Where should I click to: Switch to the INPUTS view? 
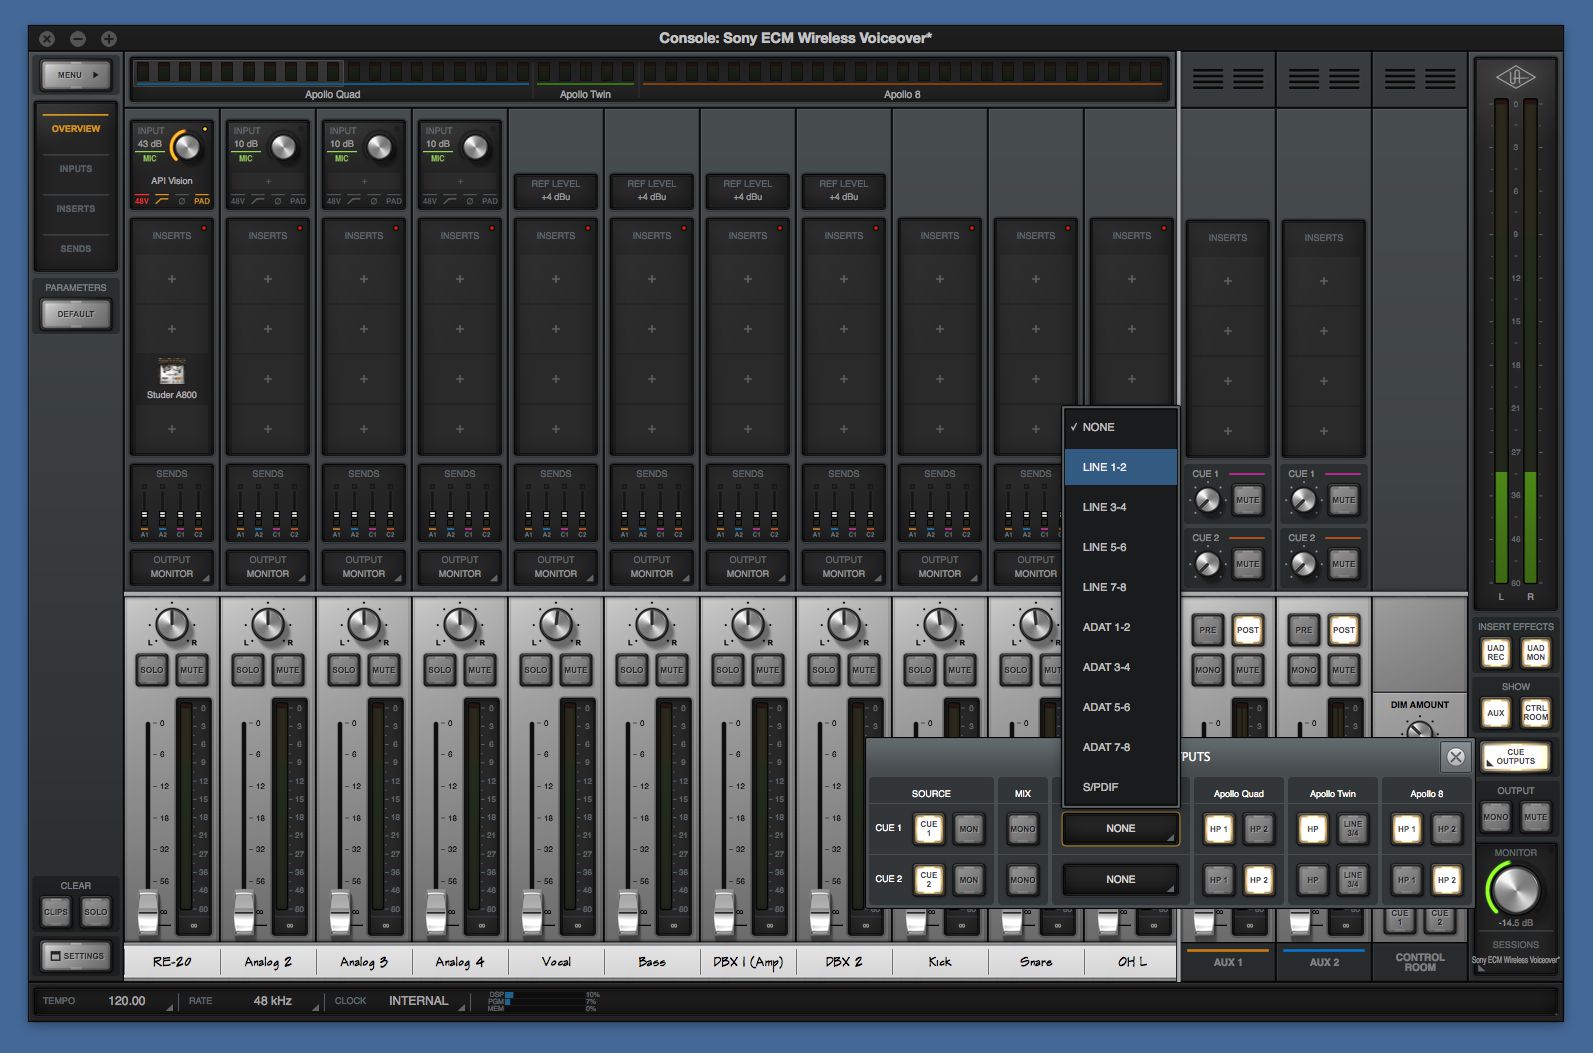click(x=76, y=169)
